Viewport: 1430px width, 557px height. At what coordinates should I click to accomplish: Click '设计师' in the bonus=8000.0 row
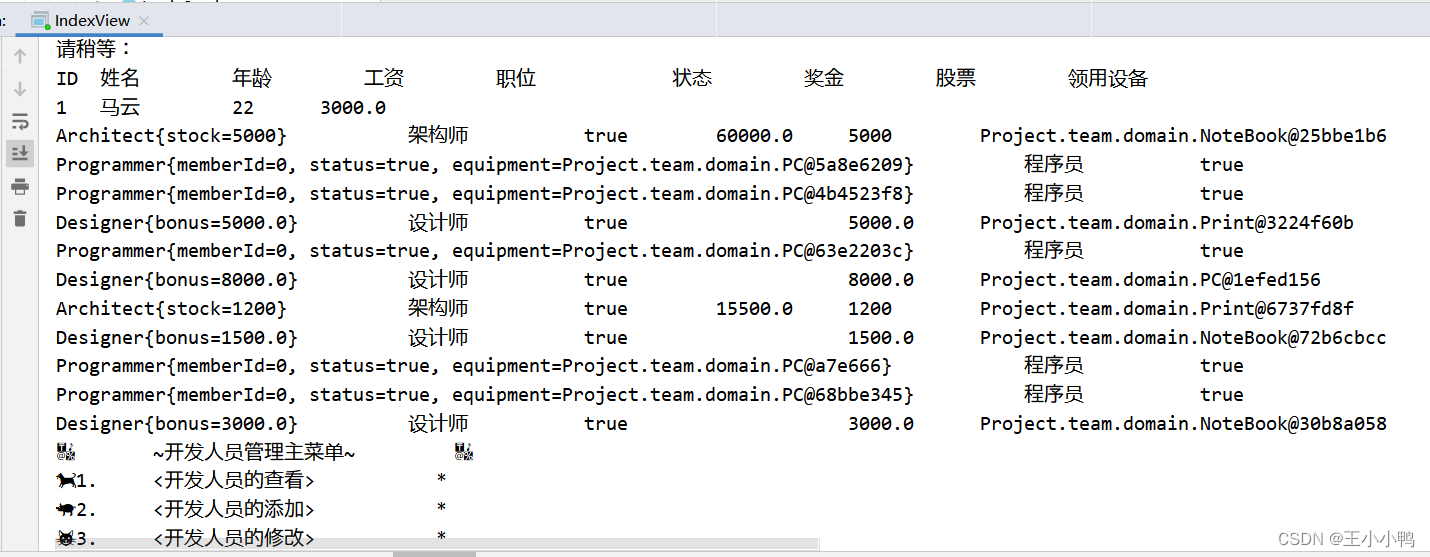point(438,280)
